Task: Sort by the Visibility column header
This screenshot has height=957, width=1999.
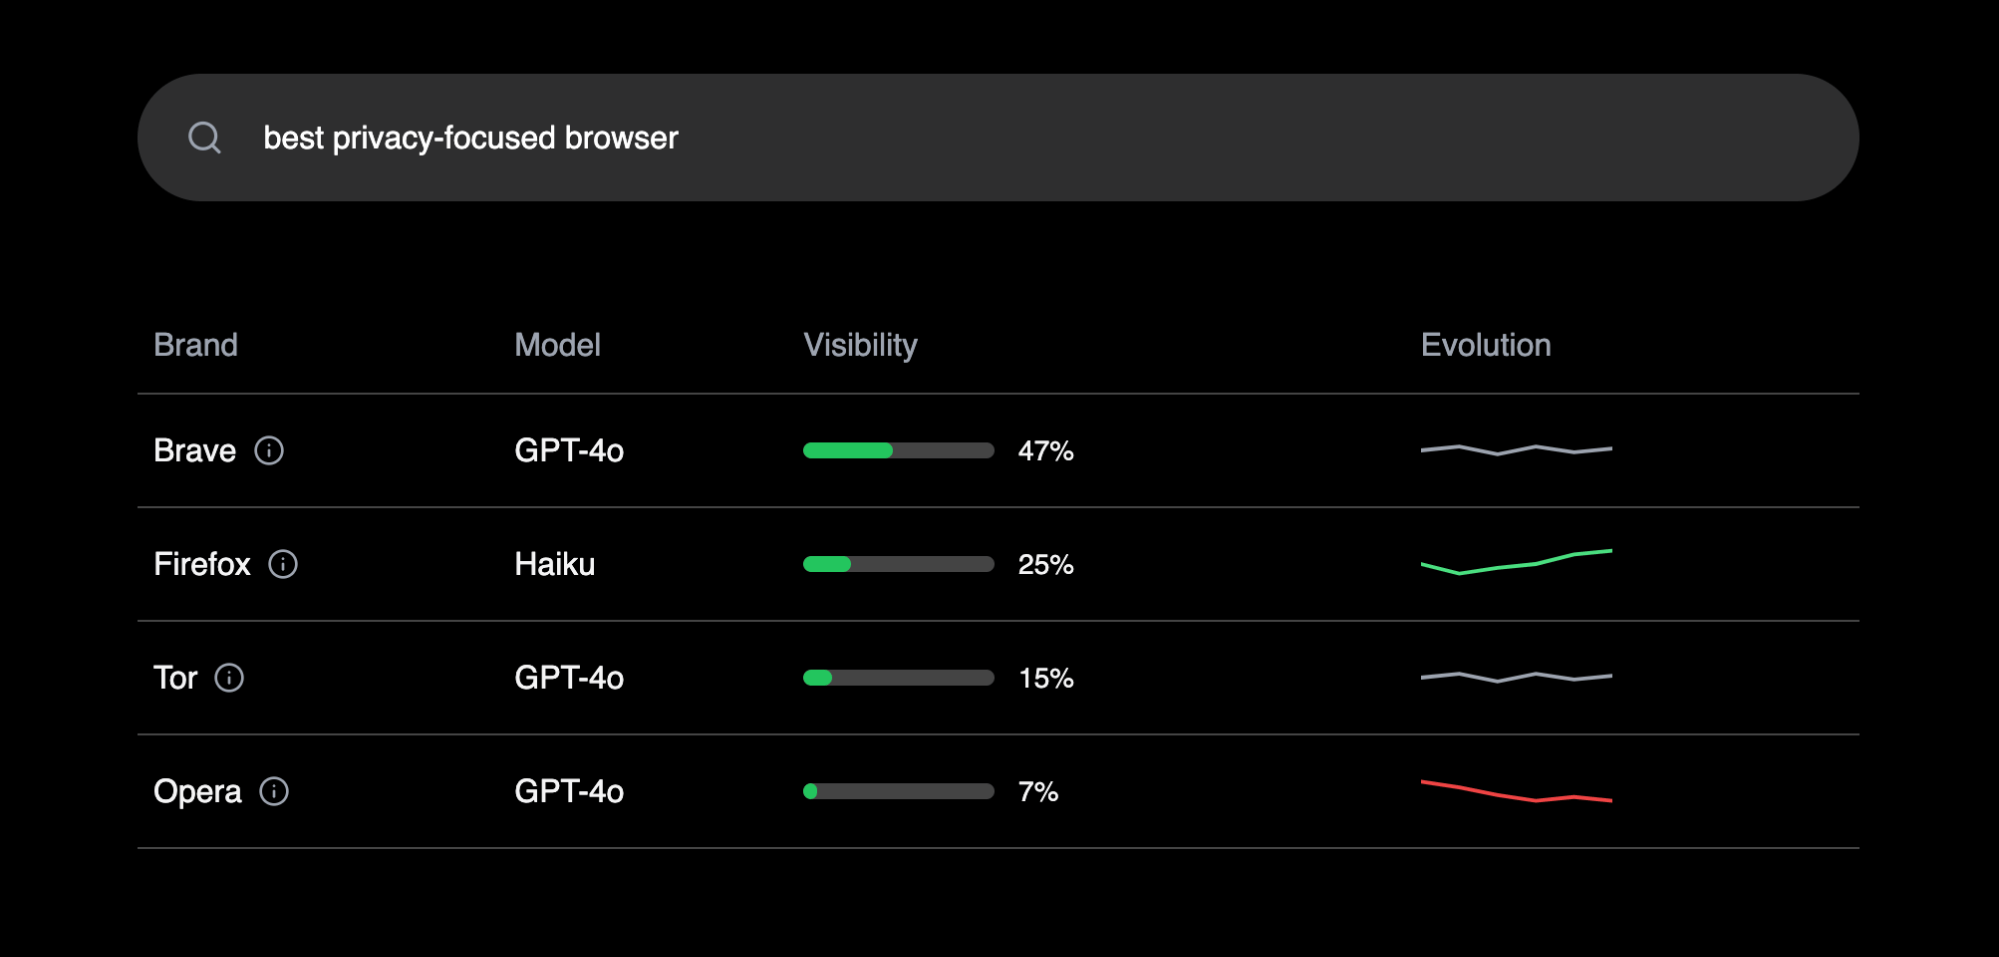Action: [x=860, y=345]
